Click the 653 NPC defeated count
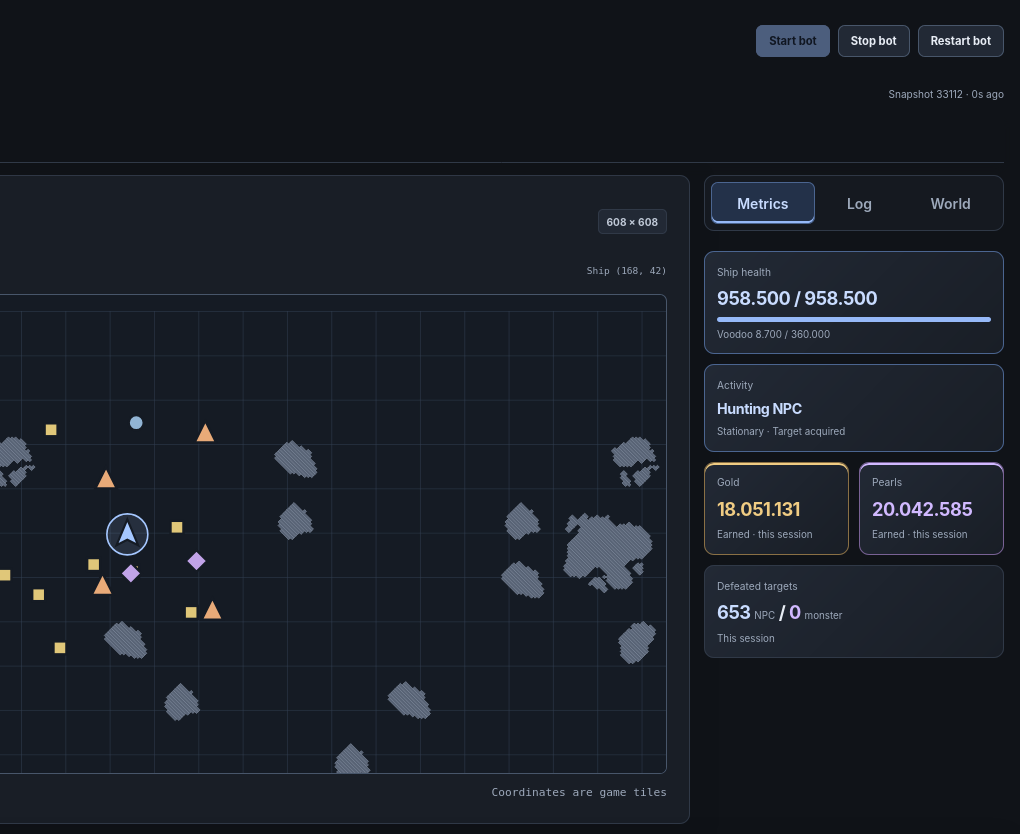 [745, 613]
